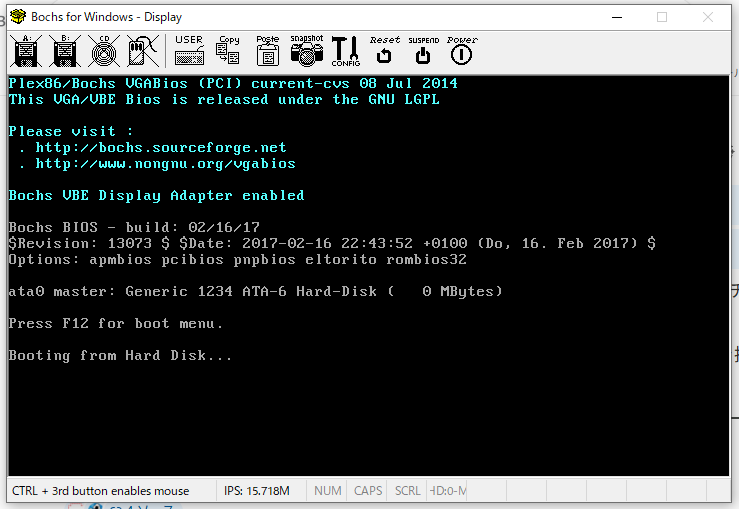
Task: Click the 'Please visit :' line
Action: 71,131
